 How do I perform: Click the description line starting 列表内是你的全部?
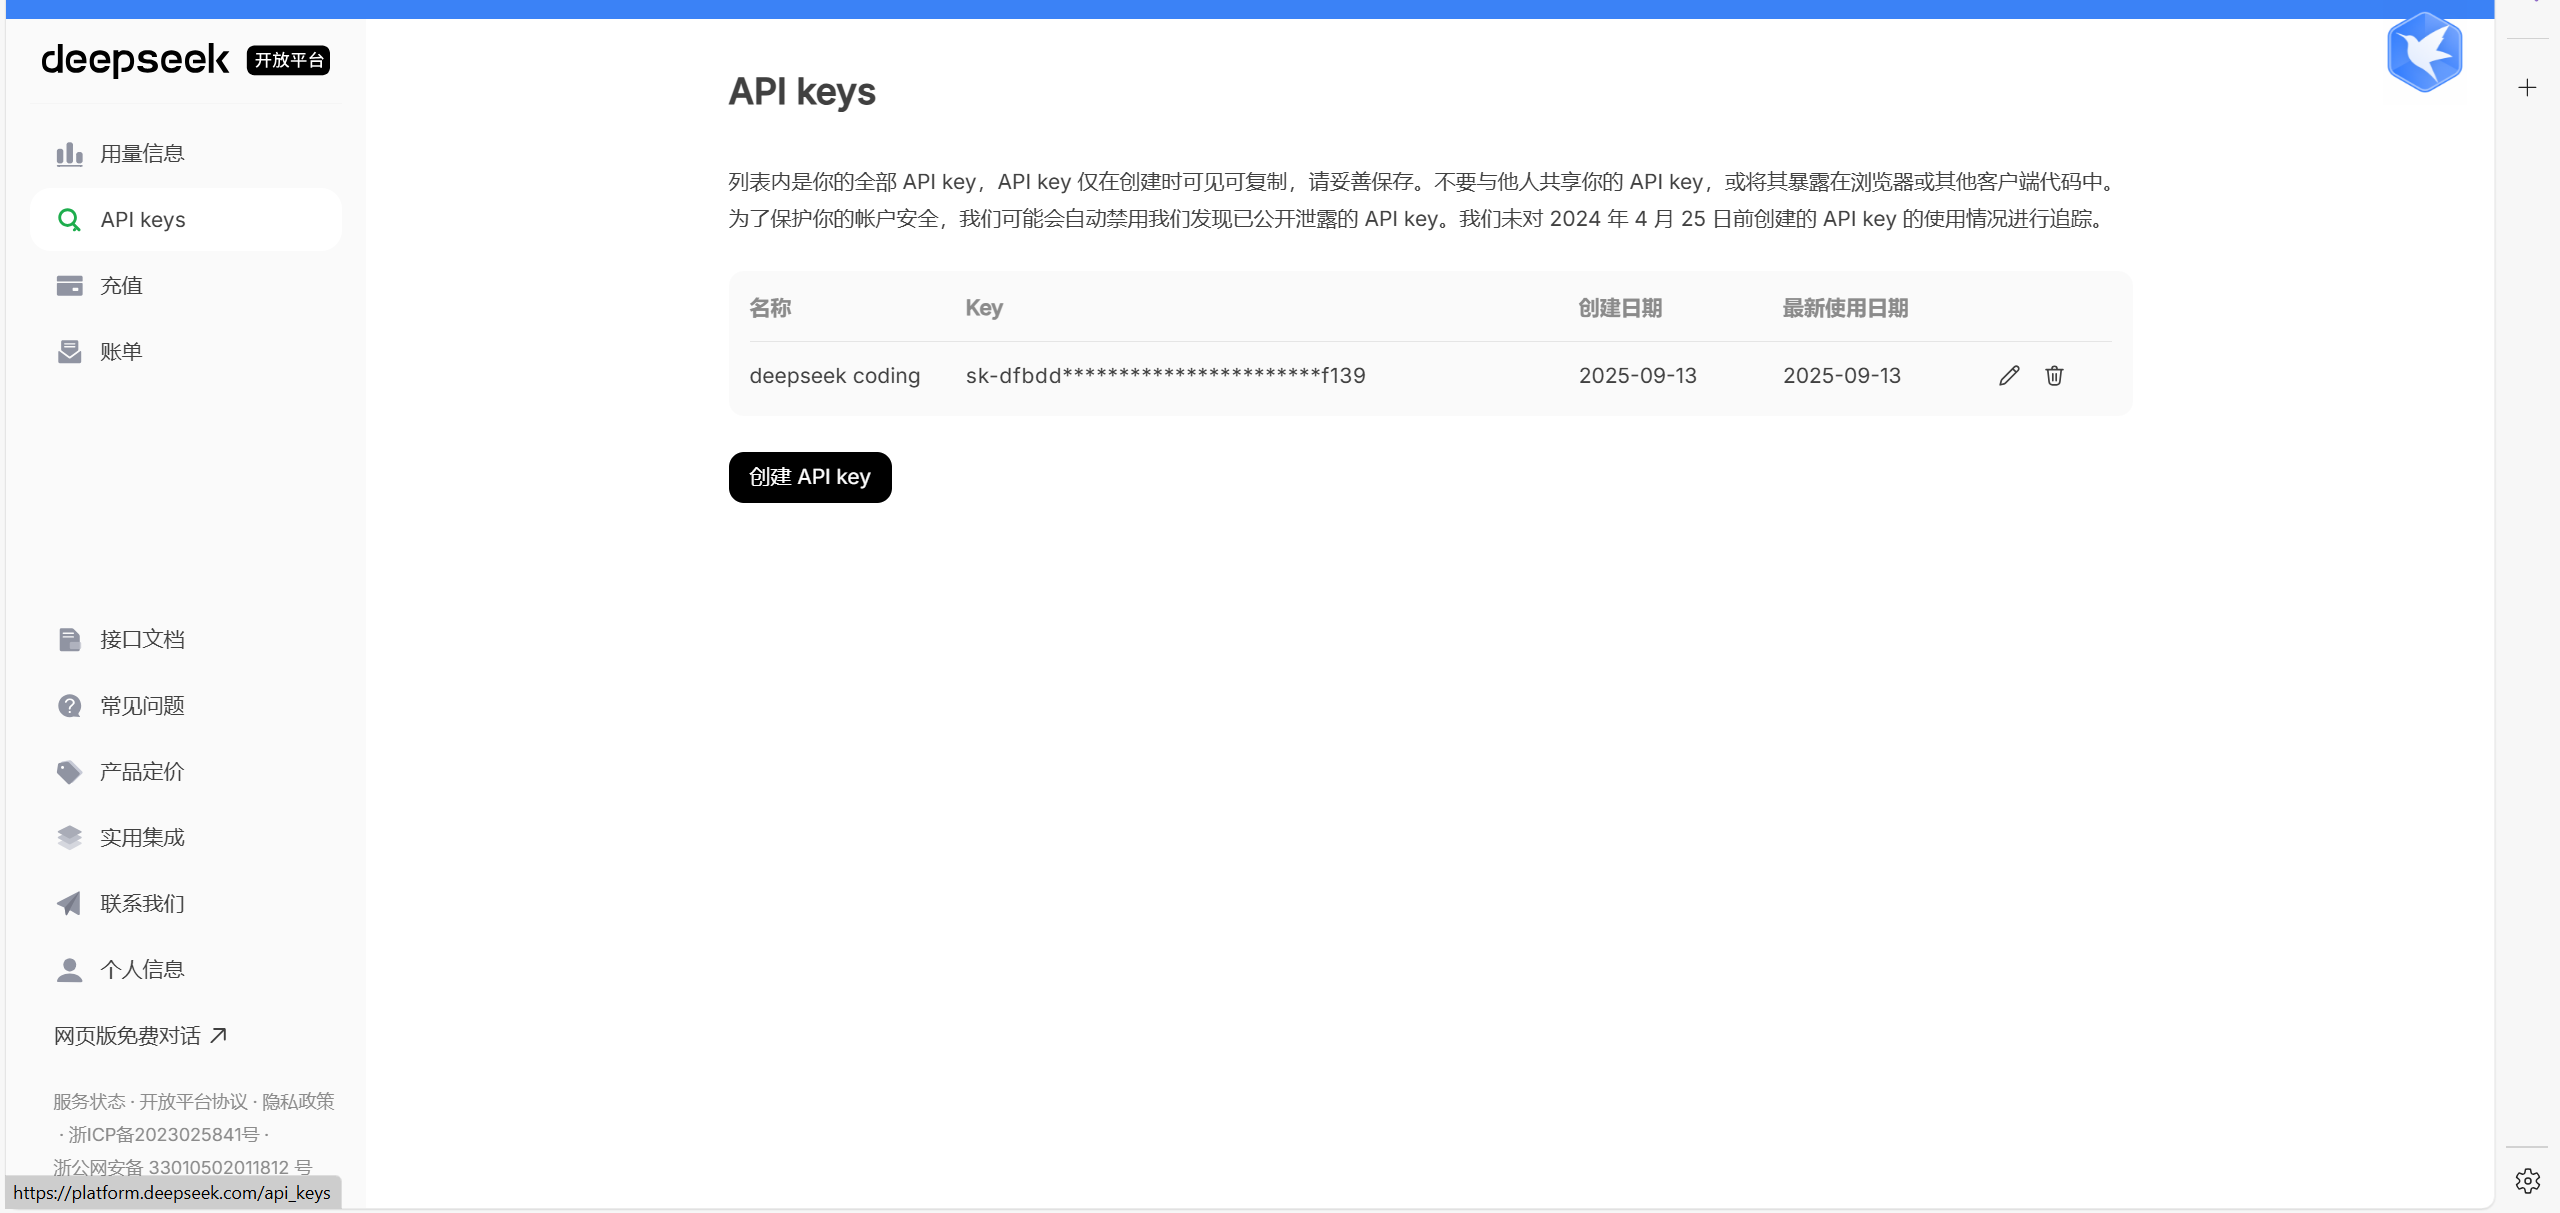[1424, 182]
